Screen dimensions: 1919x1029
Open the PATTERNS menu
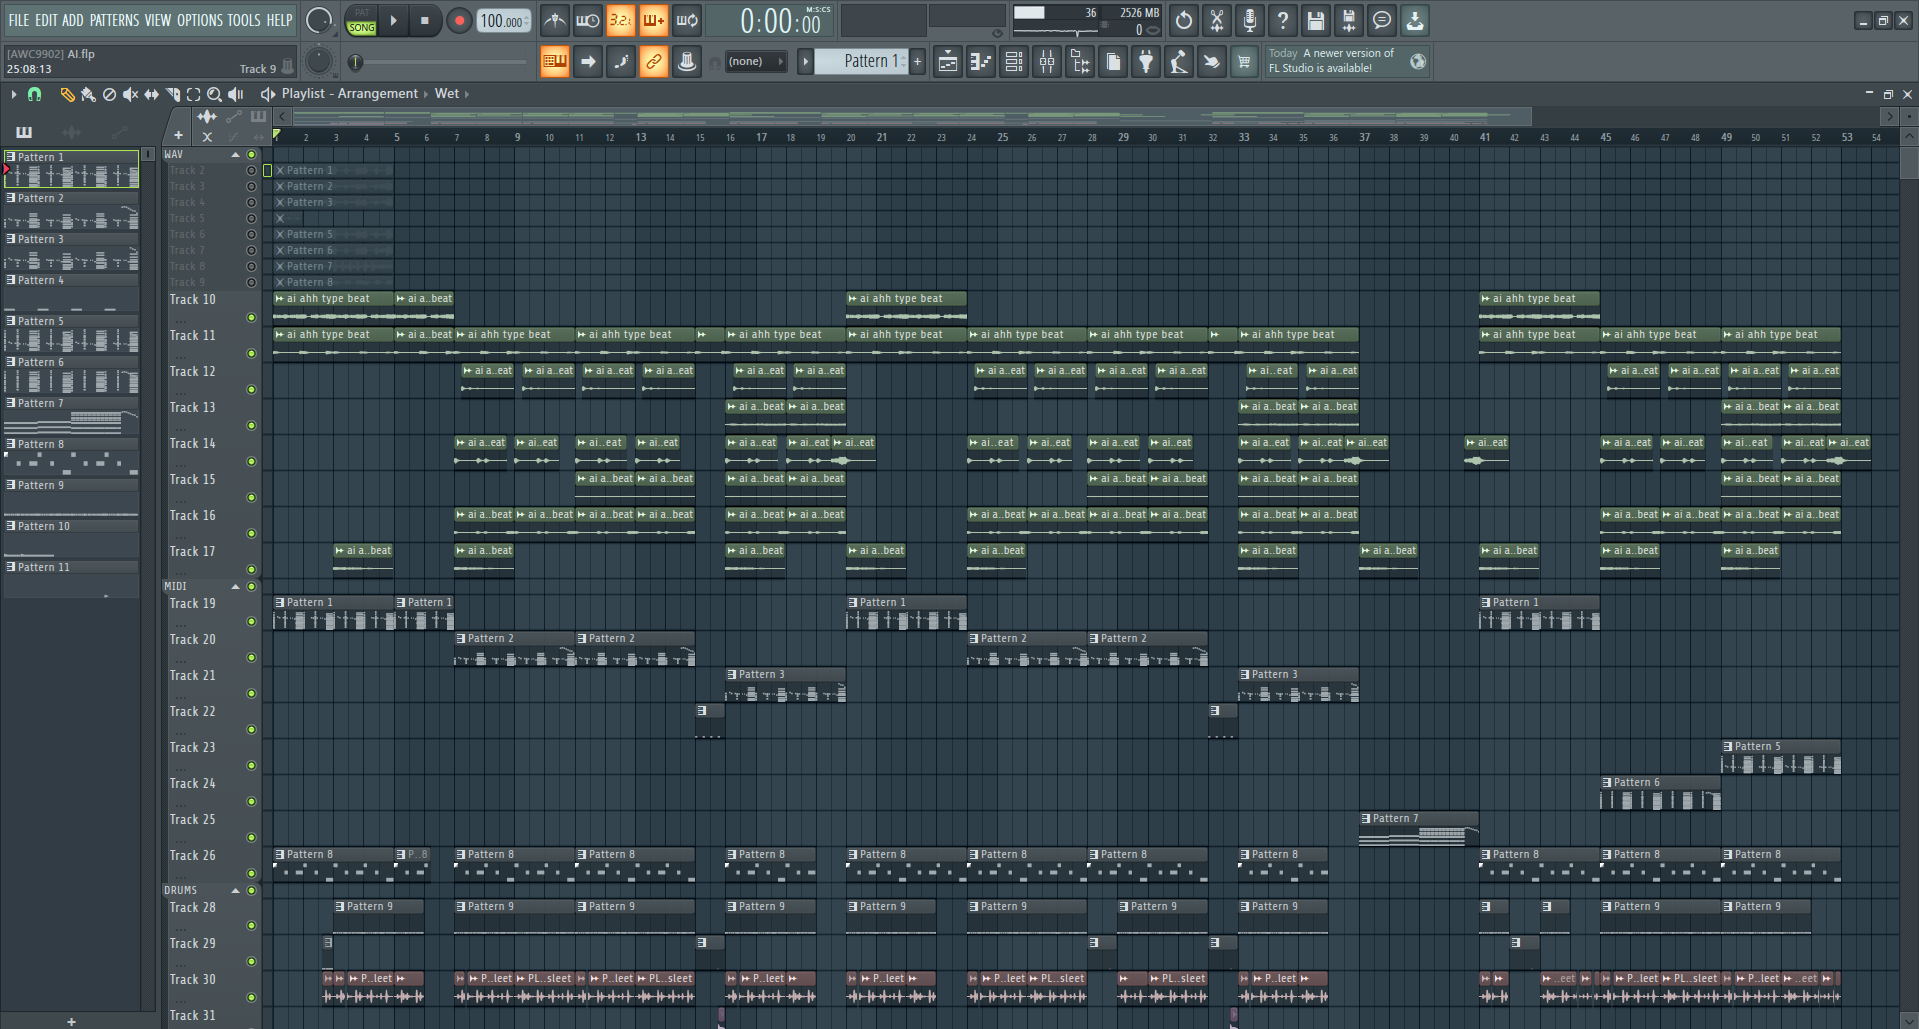114,20
